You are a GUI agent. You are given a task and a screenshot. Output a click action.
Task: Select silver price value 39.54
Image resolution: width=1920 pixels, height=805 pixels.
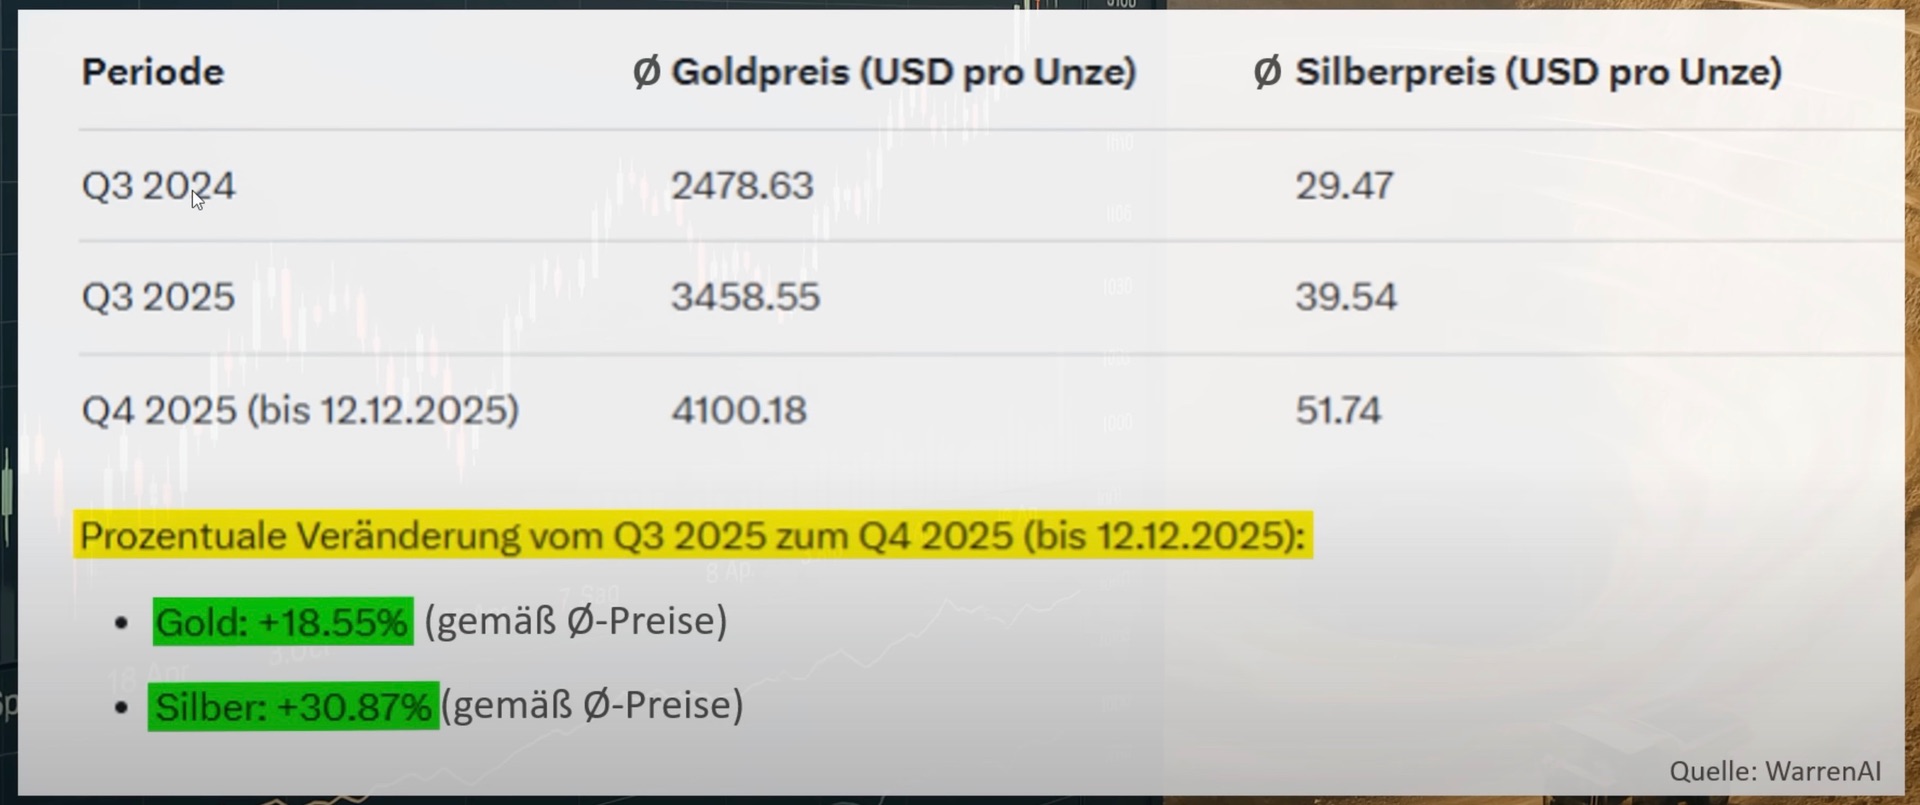(1346, 297)
